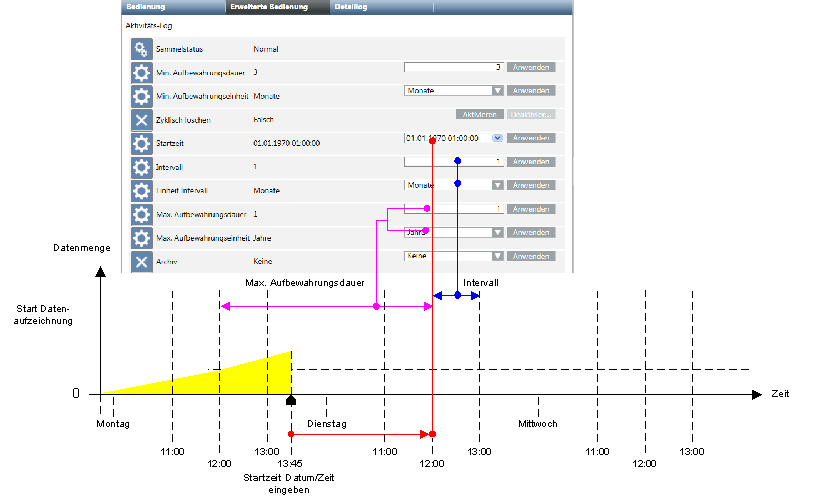Click Anwenden in the Archiv row
This screenshot has height=500, width=822.
pos(530,256)
